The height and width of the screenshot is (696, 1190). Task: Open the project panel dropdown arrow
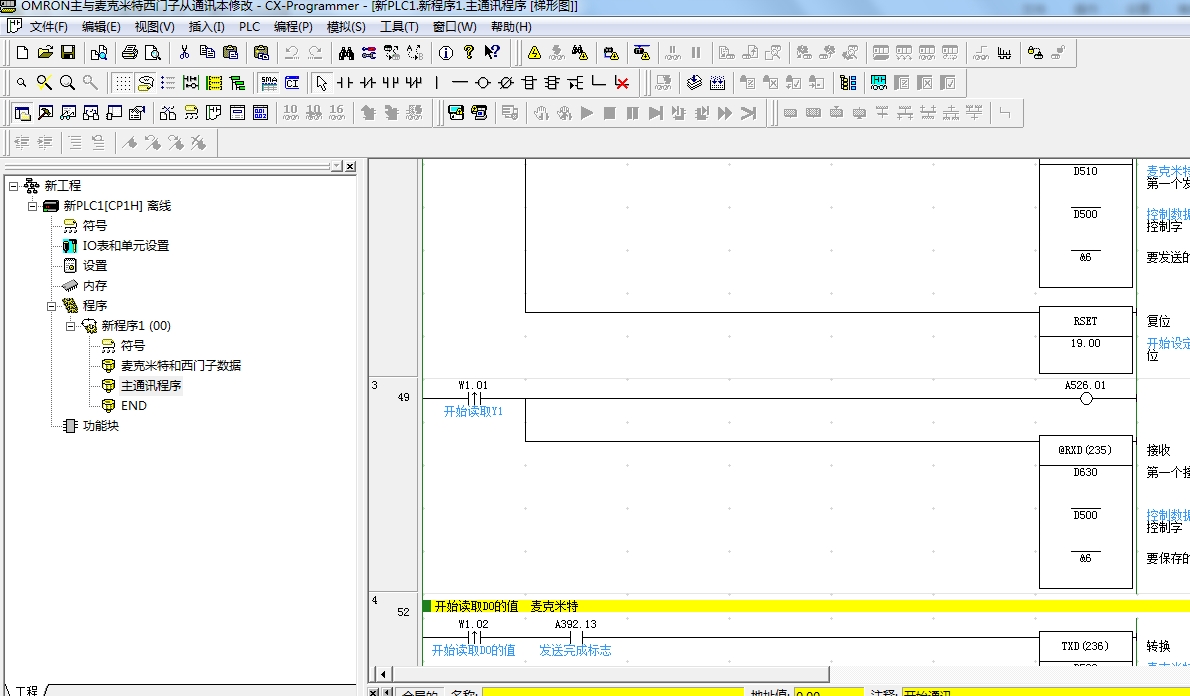(x=336, y=166)
